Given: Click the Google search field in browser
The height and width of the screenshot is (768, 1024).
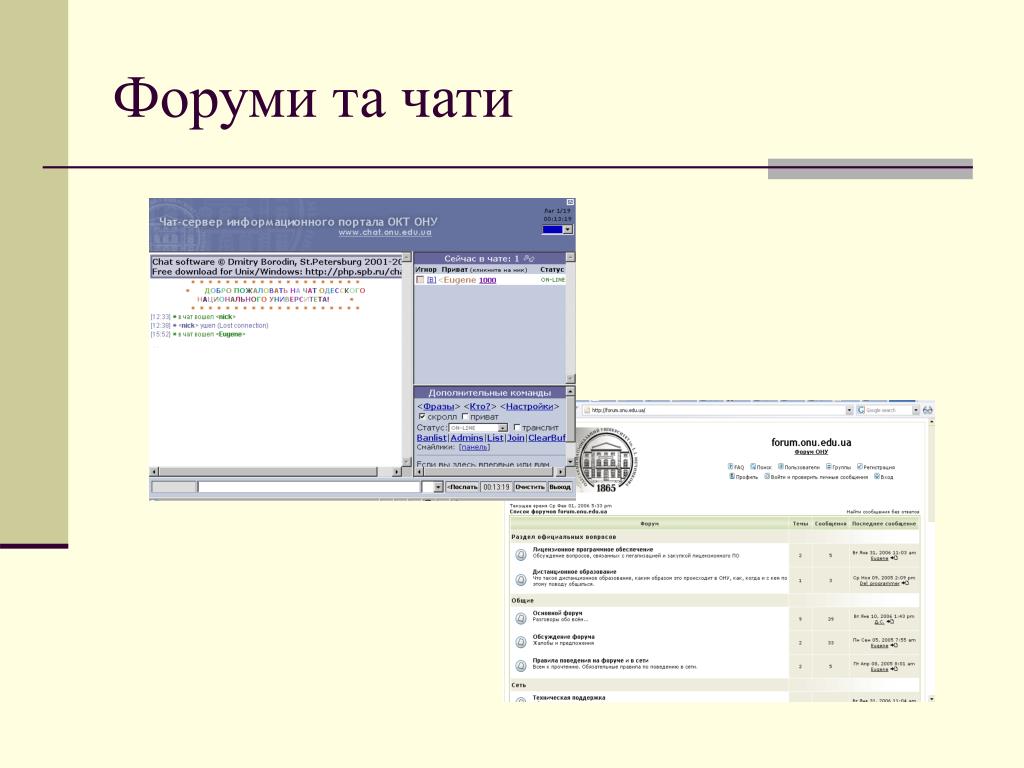Looking at the screenshot, I should pyautogui.click(x=888, y=410).
